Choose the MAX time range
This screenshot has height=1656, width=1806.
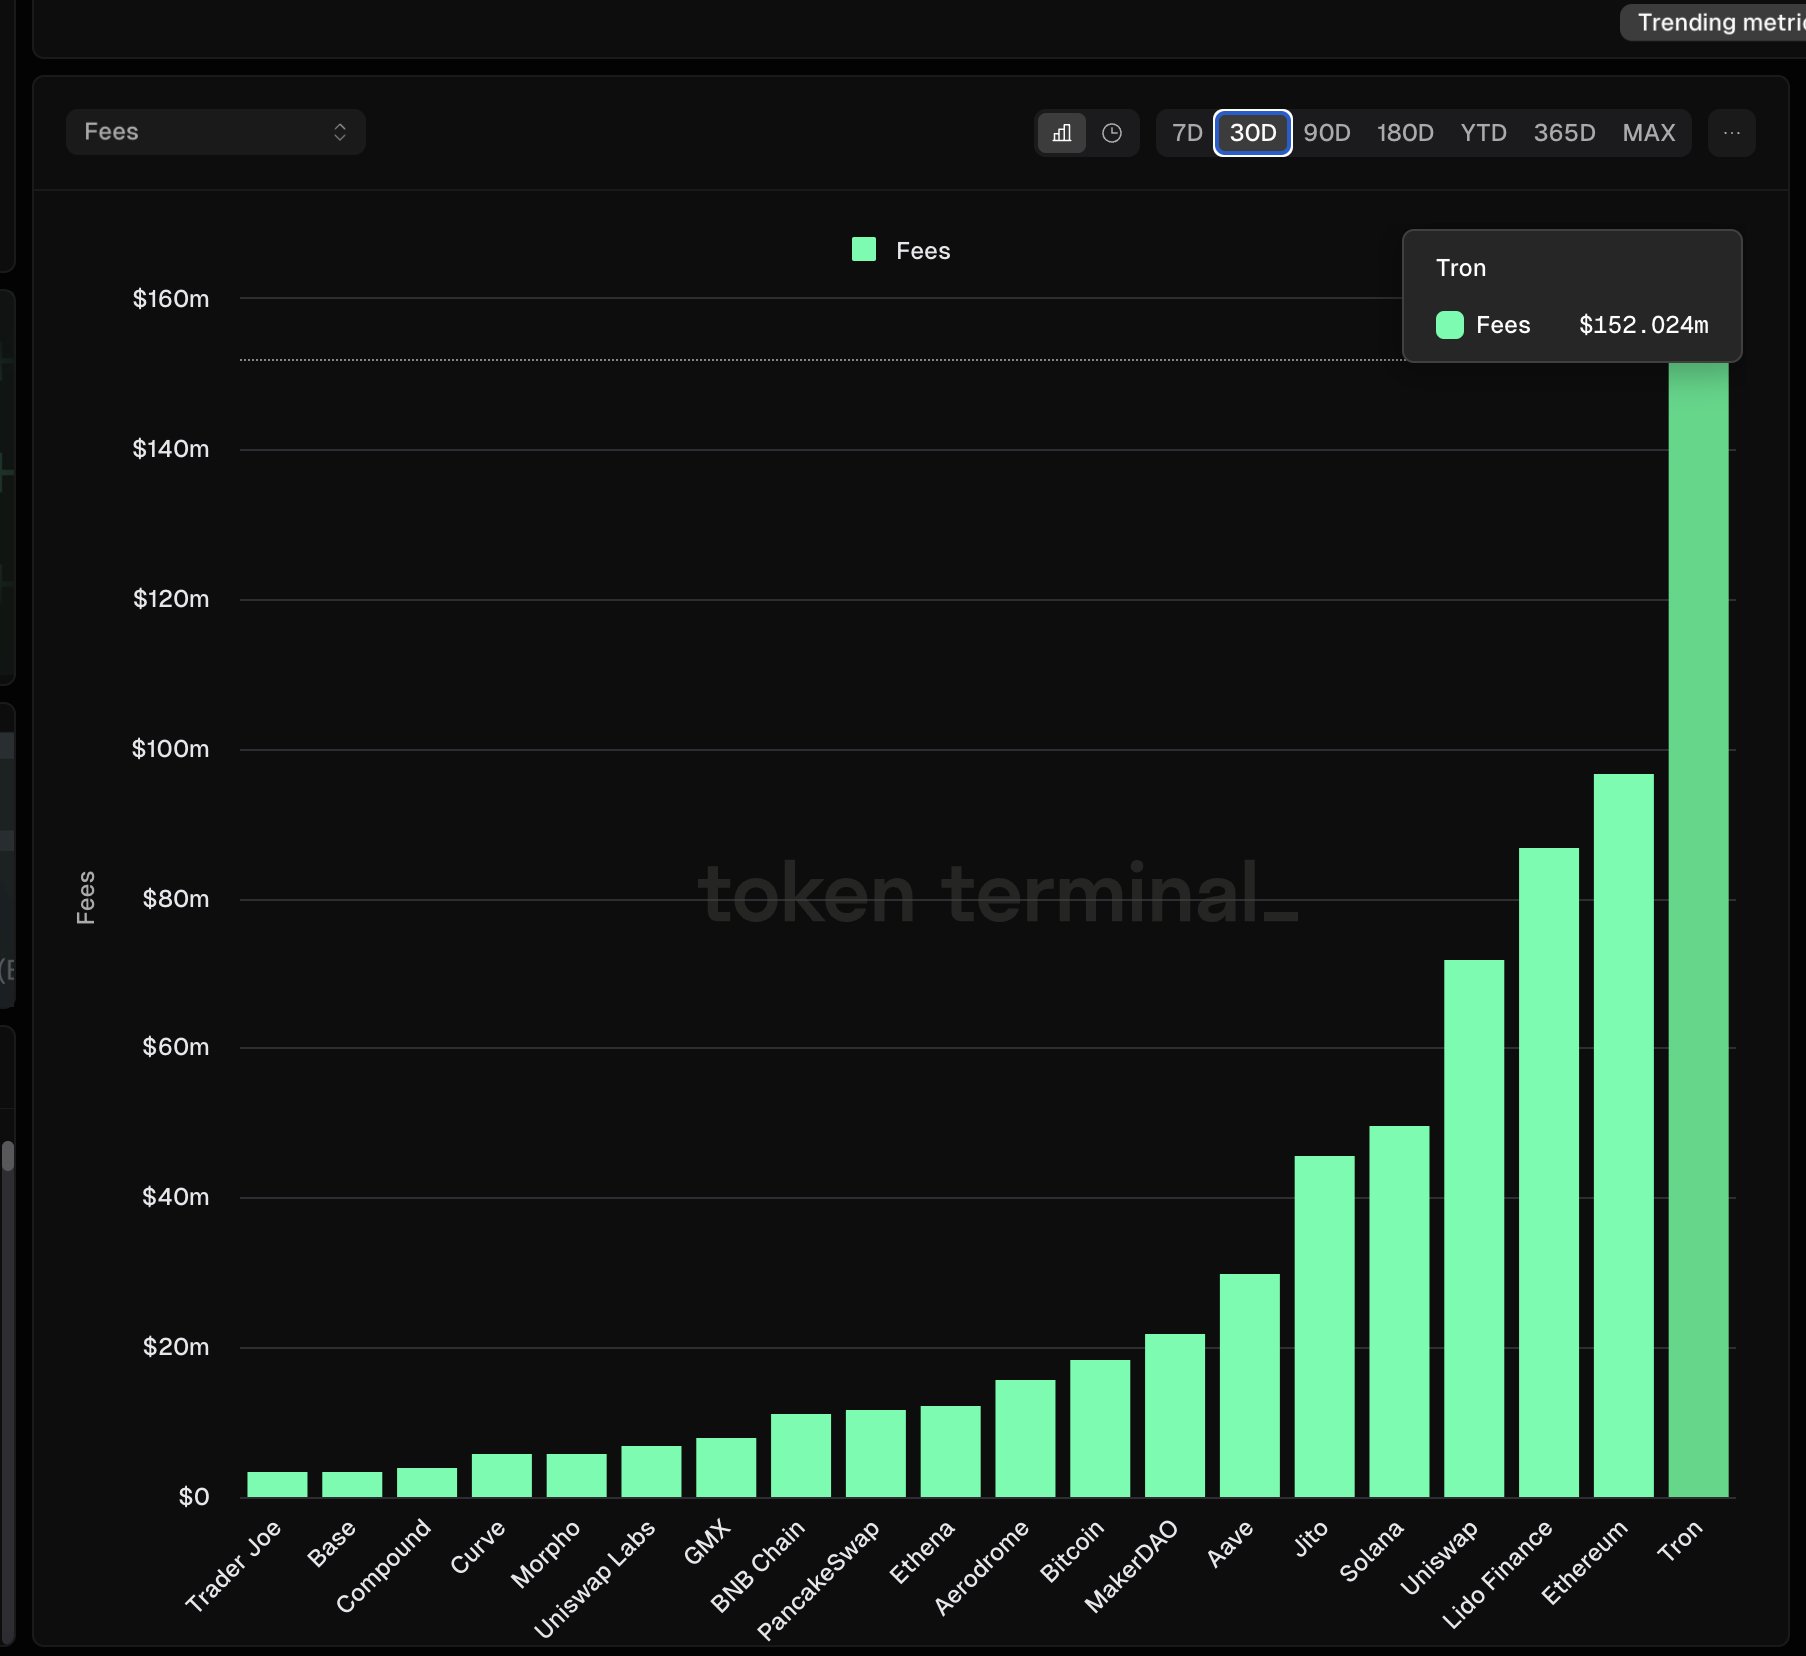1649,133
